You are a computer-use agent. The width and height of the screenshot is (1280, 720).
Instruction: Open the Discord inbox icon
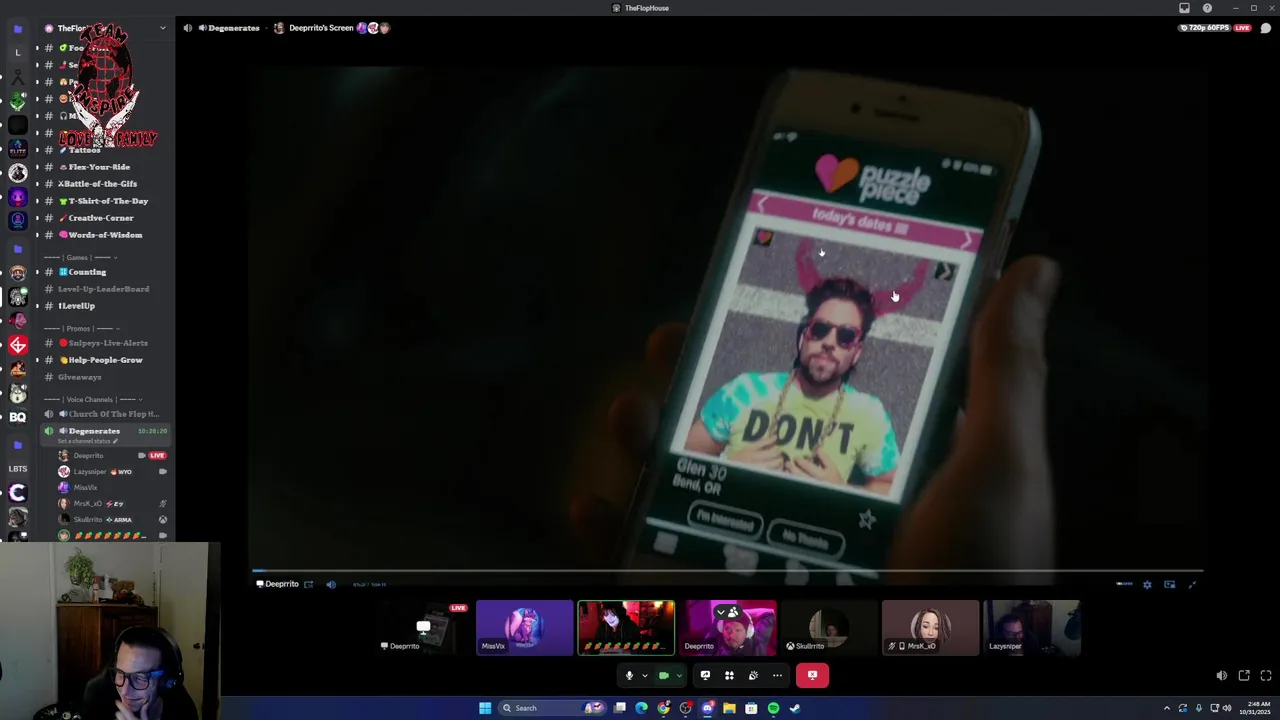1184,8
